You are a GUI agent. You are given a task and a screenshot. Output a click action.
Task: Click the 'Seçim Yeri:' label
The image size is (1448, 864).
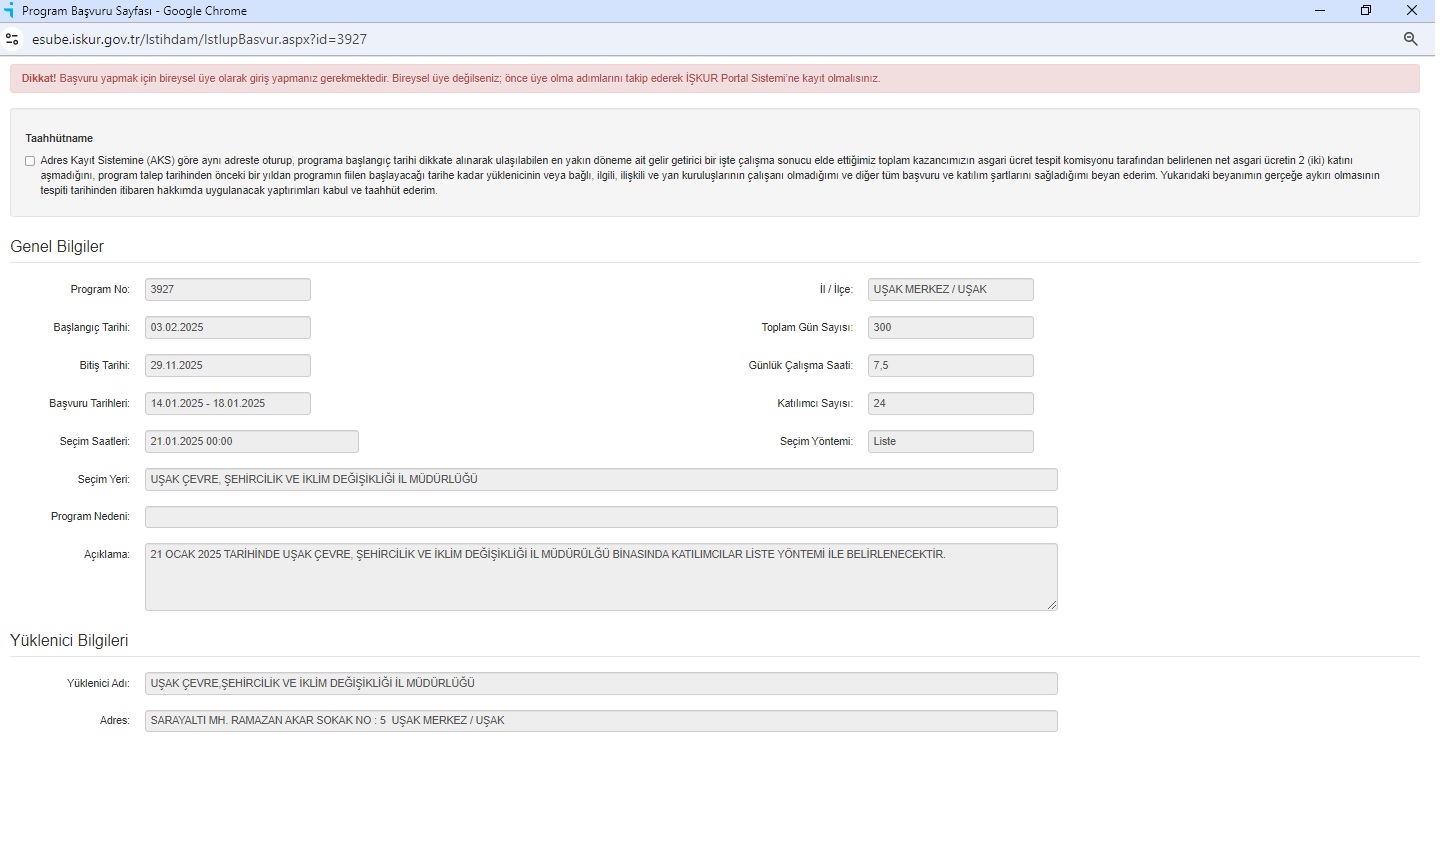click(104, 480)
